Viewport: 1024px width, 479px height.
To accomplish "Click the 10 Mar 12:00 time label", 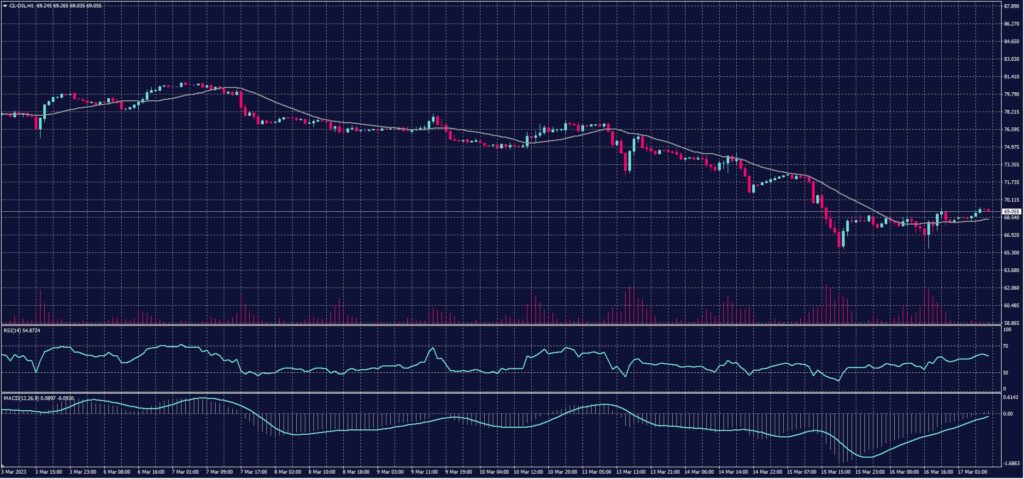I will point(529,469).
